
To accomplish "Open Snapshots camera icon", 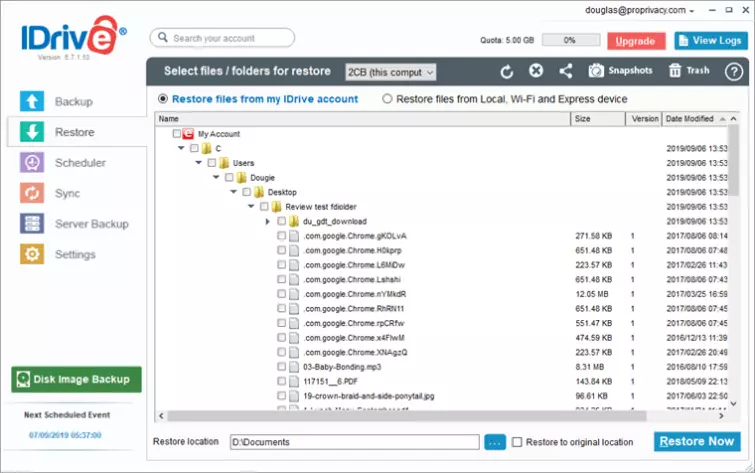I will click(x=596, y=71).
